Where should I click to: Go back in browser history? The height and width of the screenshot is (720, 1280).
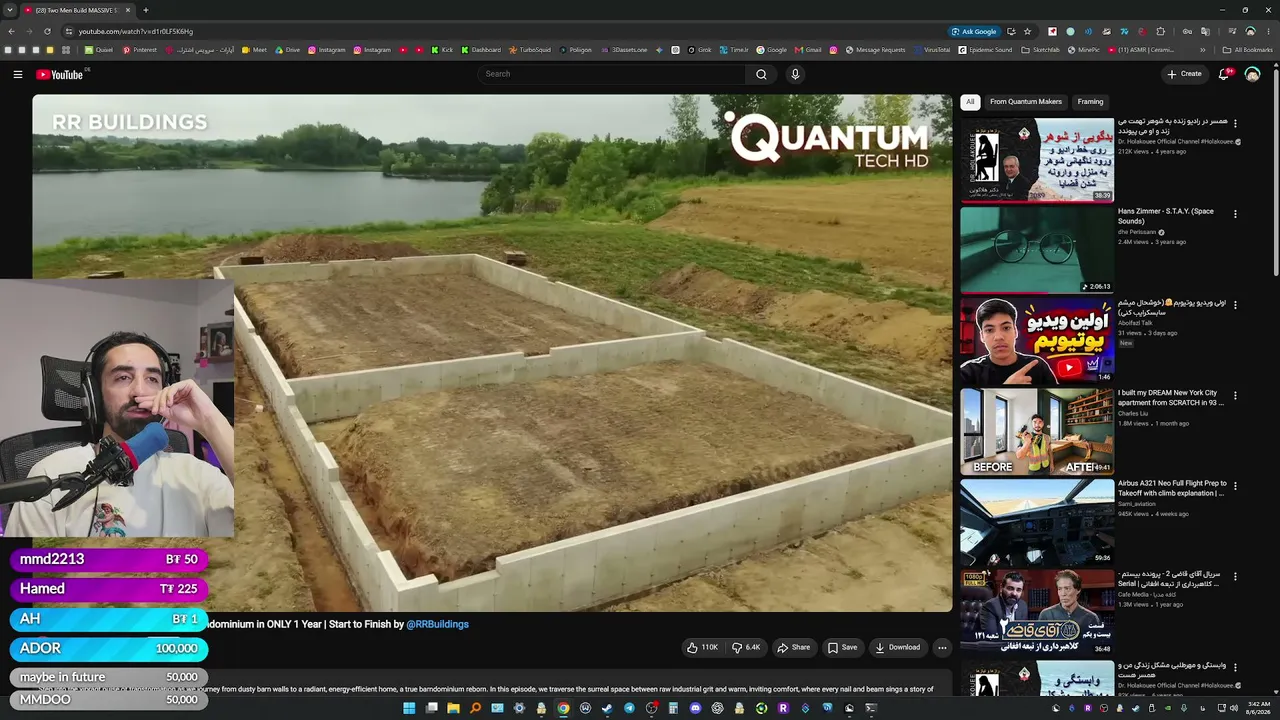click(x=11, y=31)
